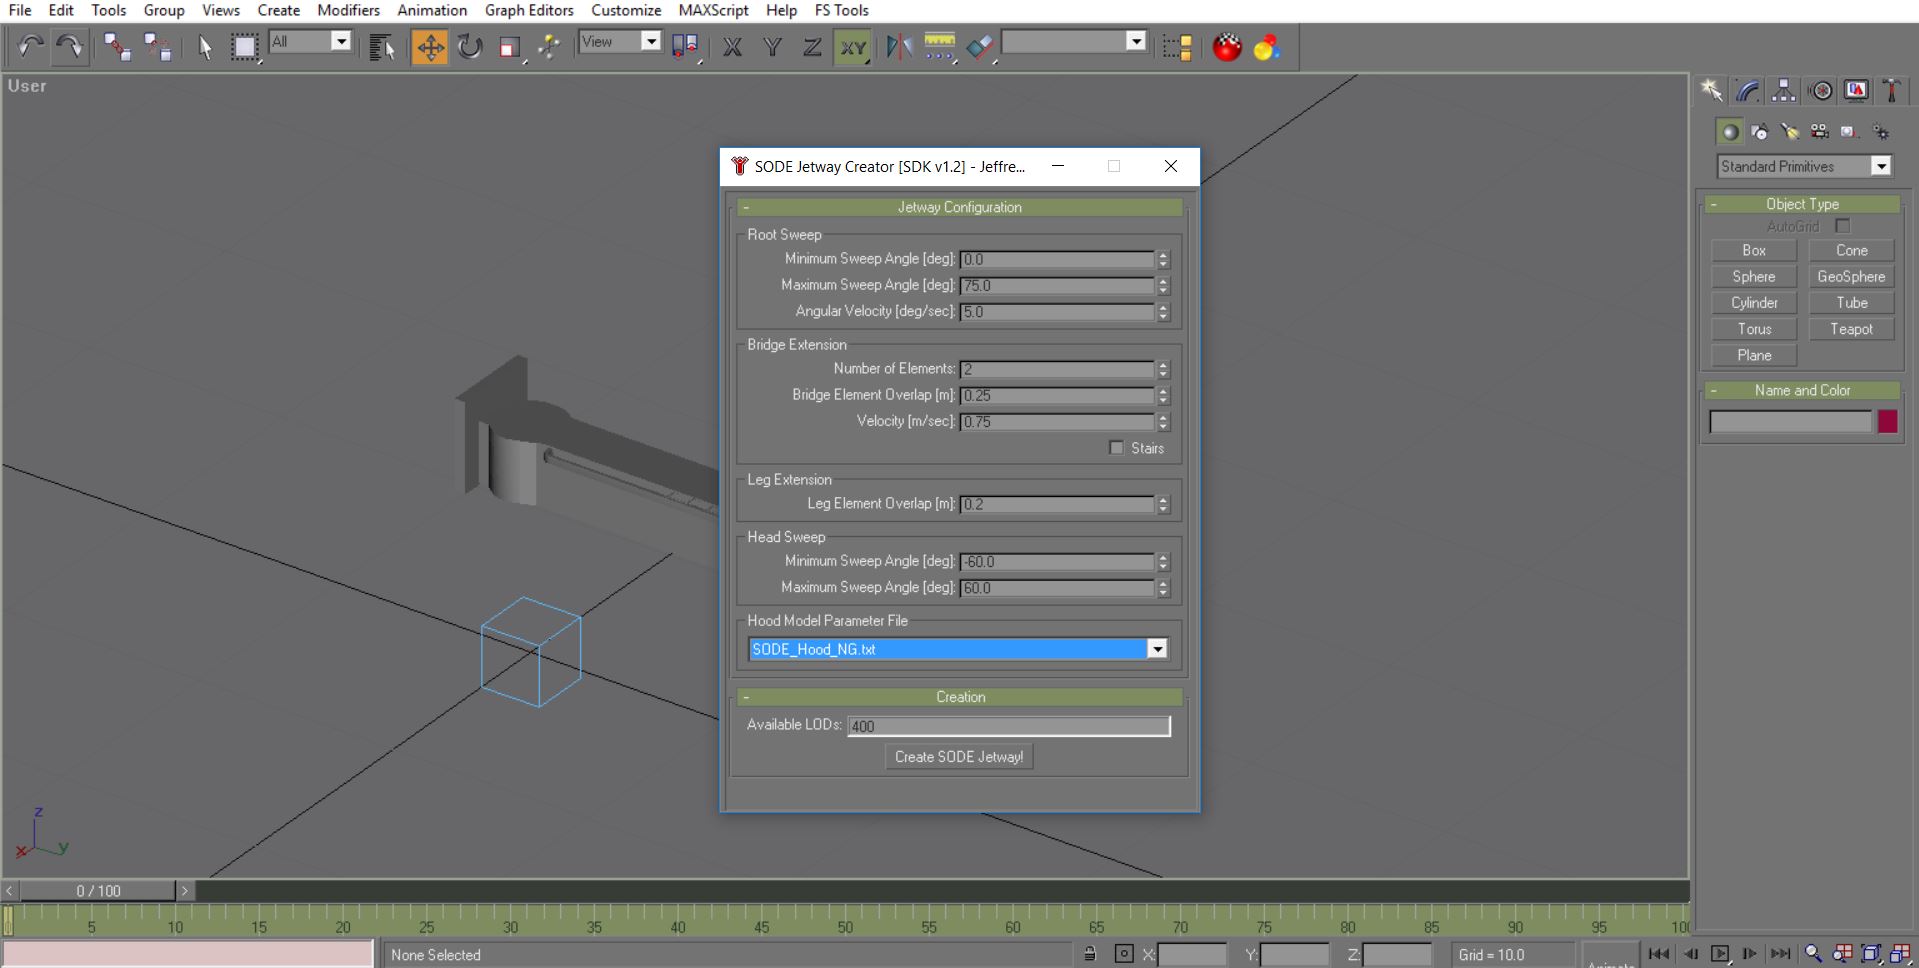Open the View reference coordinate dropdown
The height and width of the screenshot is (968, 1919).
click(x=651, y=41)
